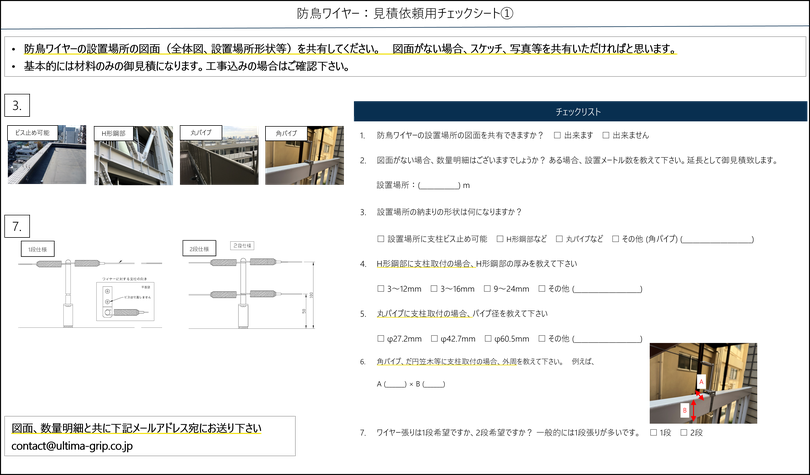Click the 2段仕様 label box
The width and height of the screenshot is (810, 475).
[199, 248]
